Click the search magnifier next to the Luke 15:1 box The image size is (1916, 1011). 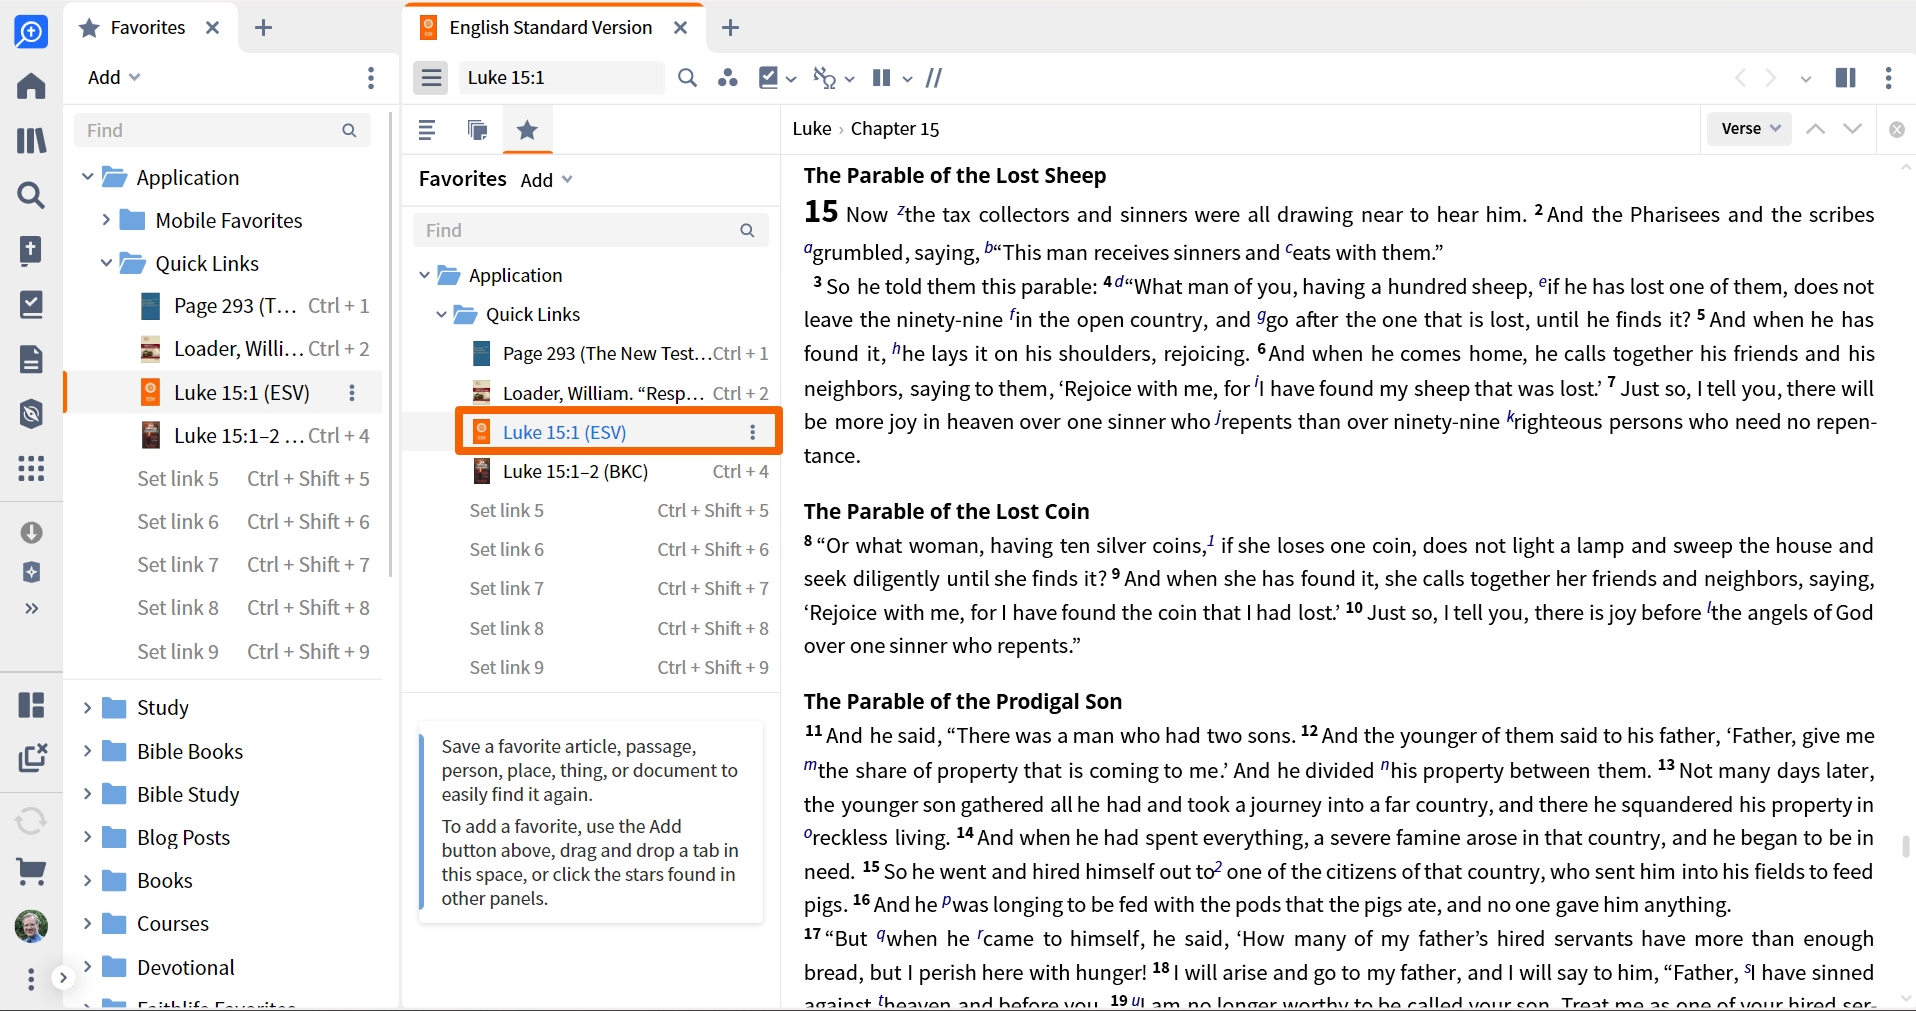click(687, 78)
